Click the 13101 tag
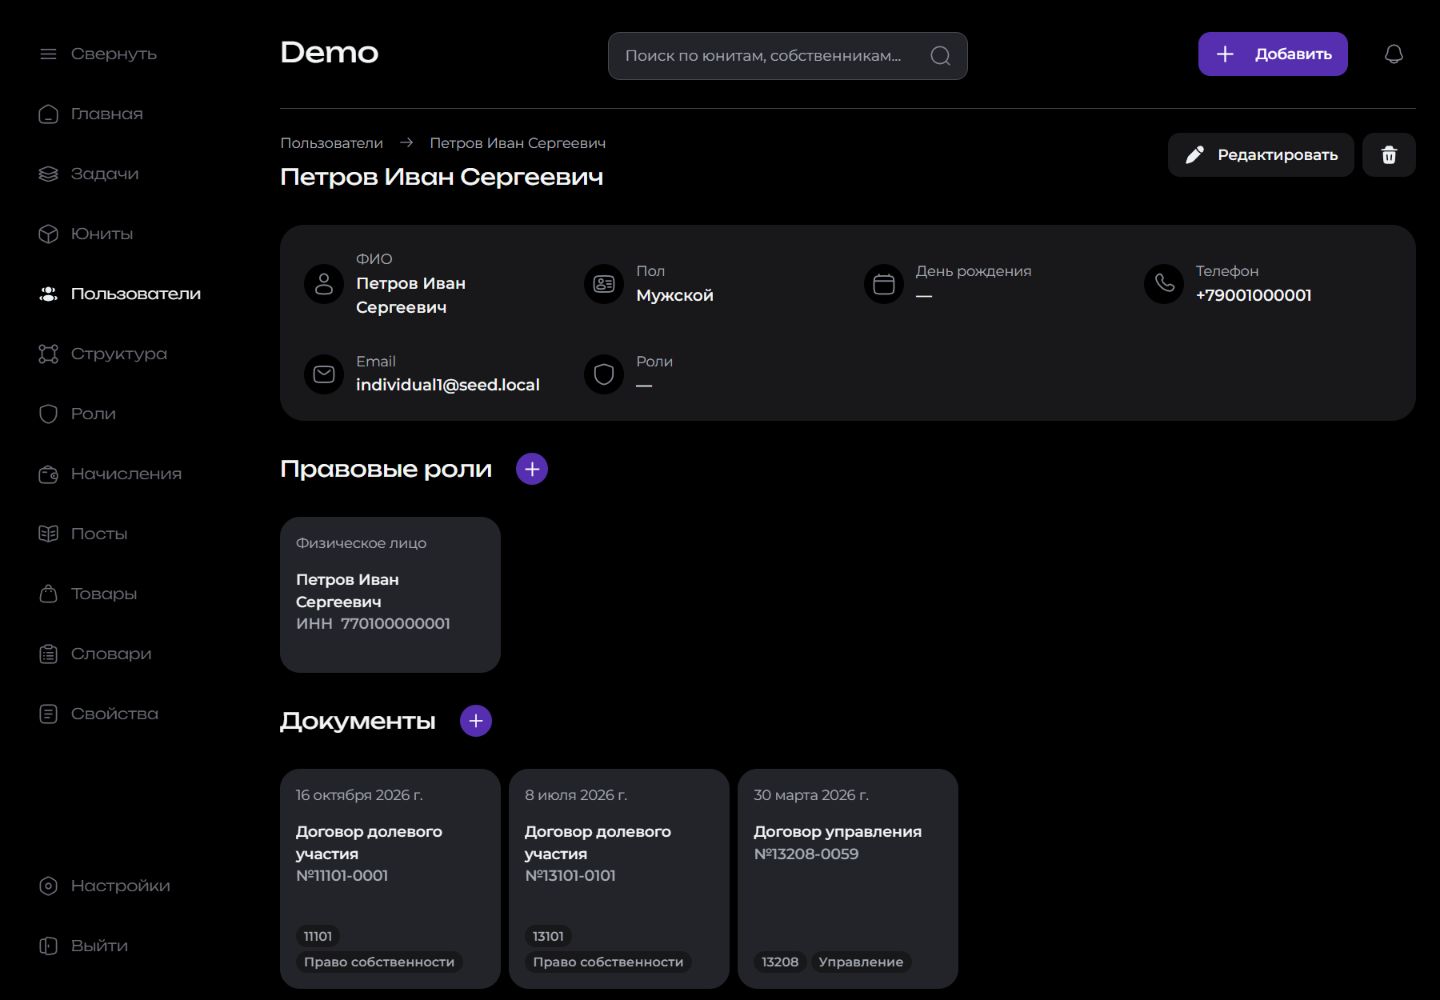 (x=548, y=936)
